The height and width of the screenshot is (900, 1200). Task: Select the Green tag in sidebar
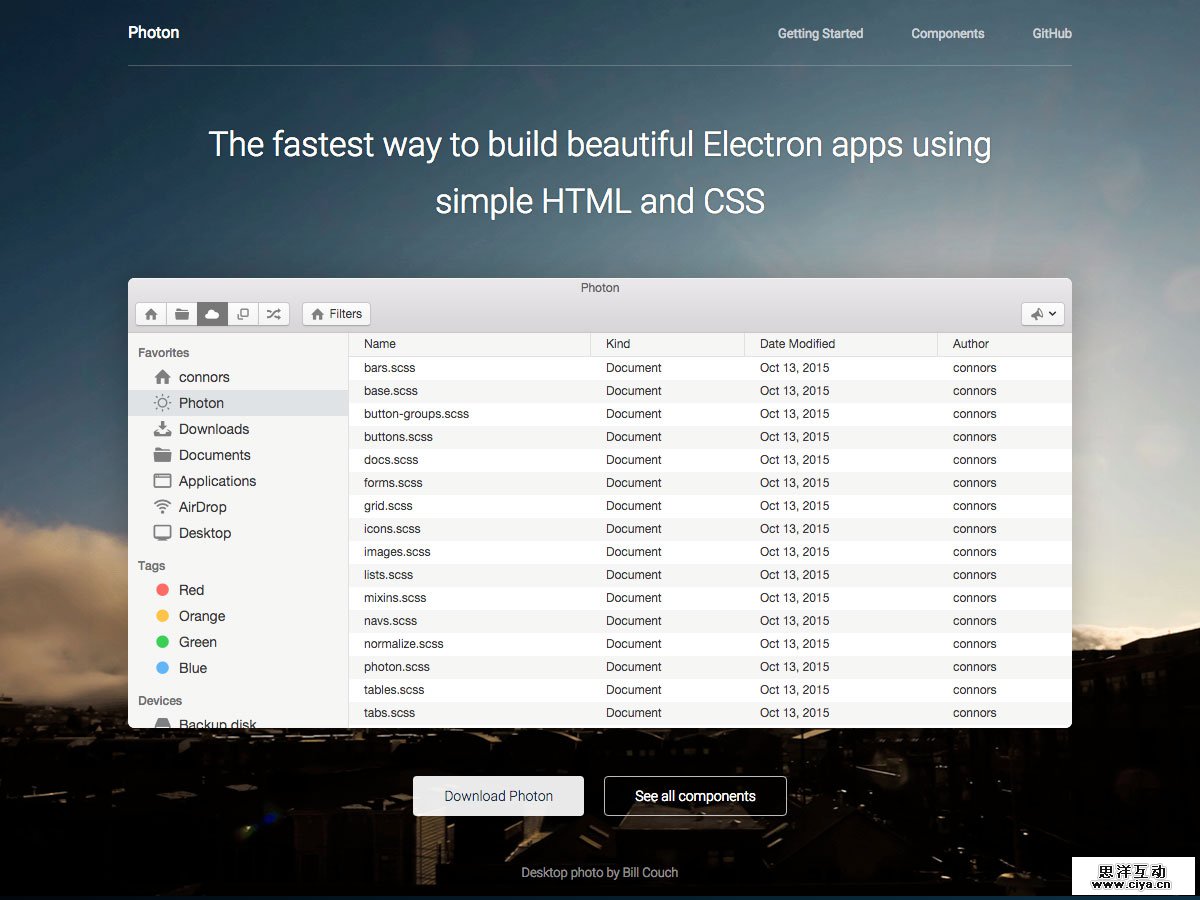[x=197, y=642]
